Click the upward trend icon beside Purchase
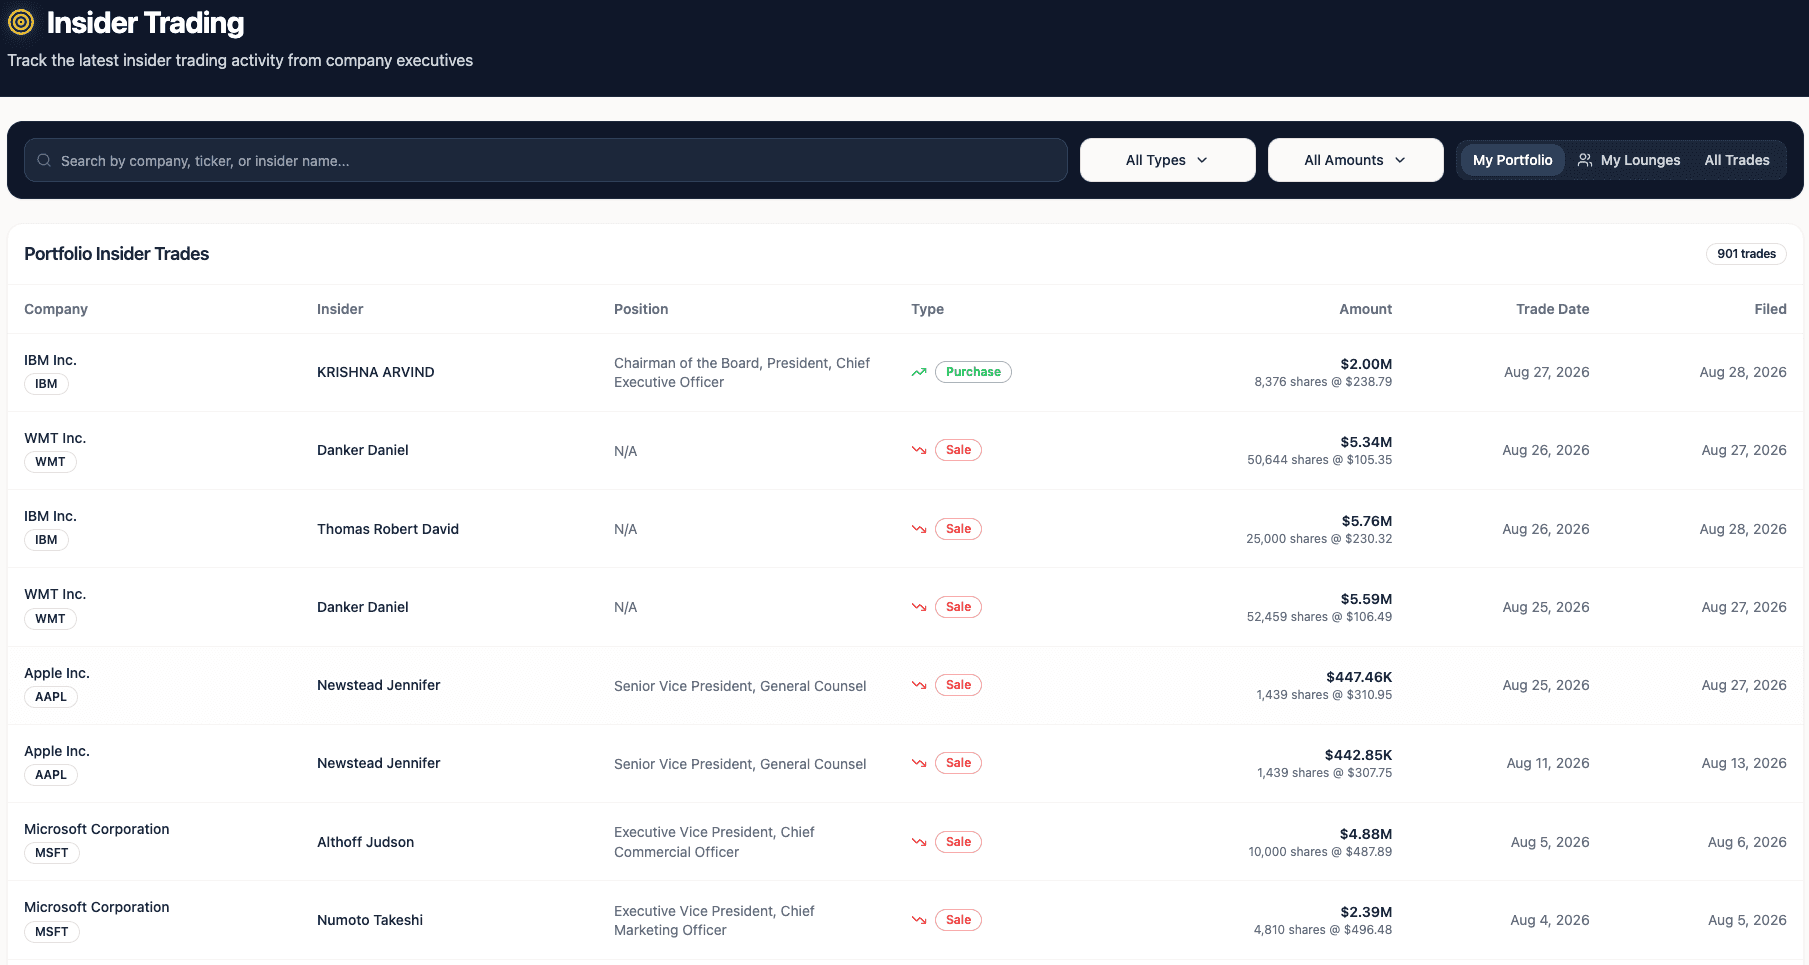Viewport: 1809px width, 965px height. (919, 372)
